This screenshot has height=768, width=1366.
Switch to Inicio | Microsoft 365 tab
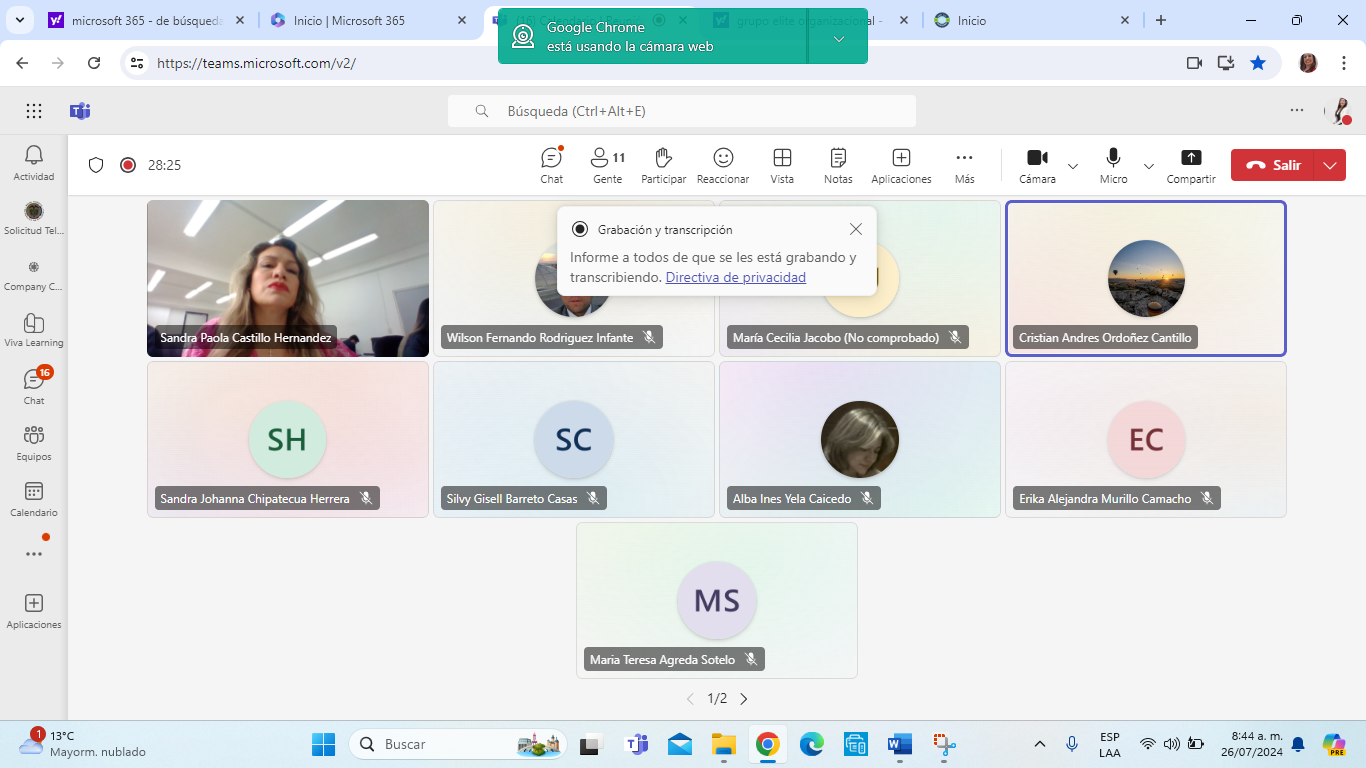pyautogui.click(x=366, y=20)
